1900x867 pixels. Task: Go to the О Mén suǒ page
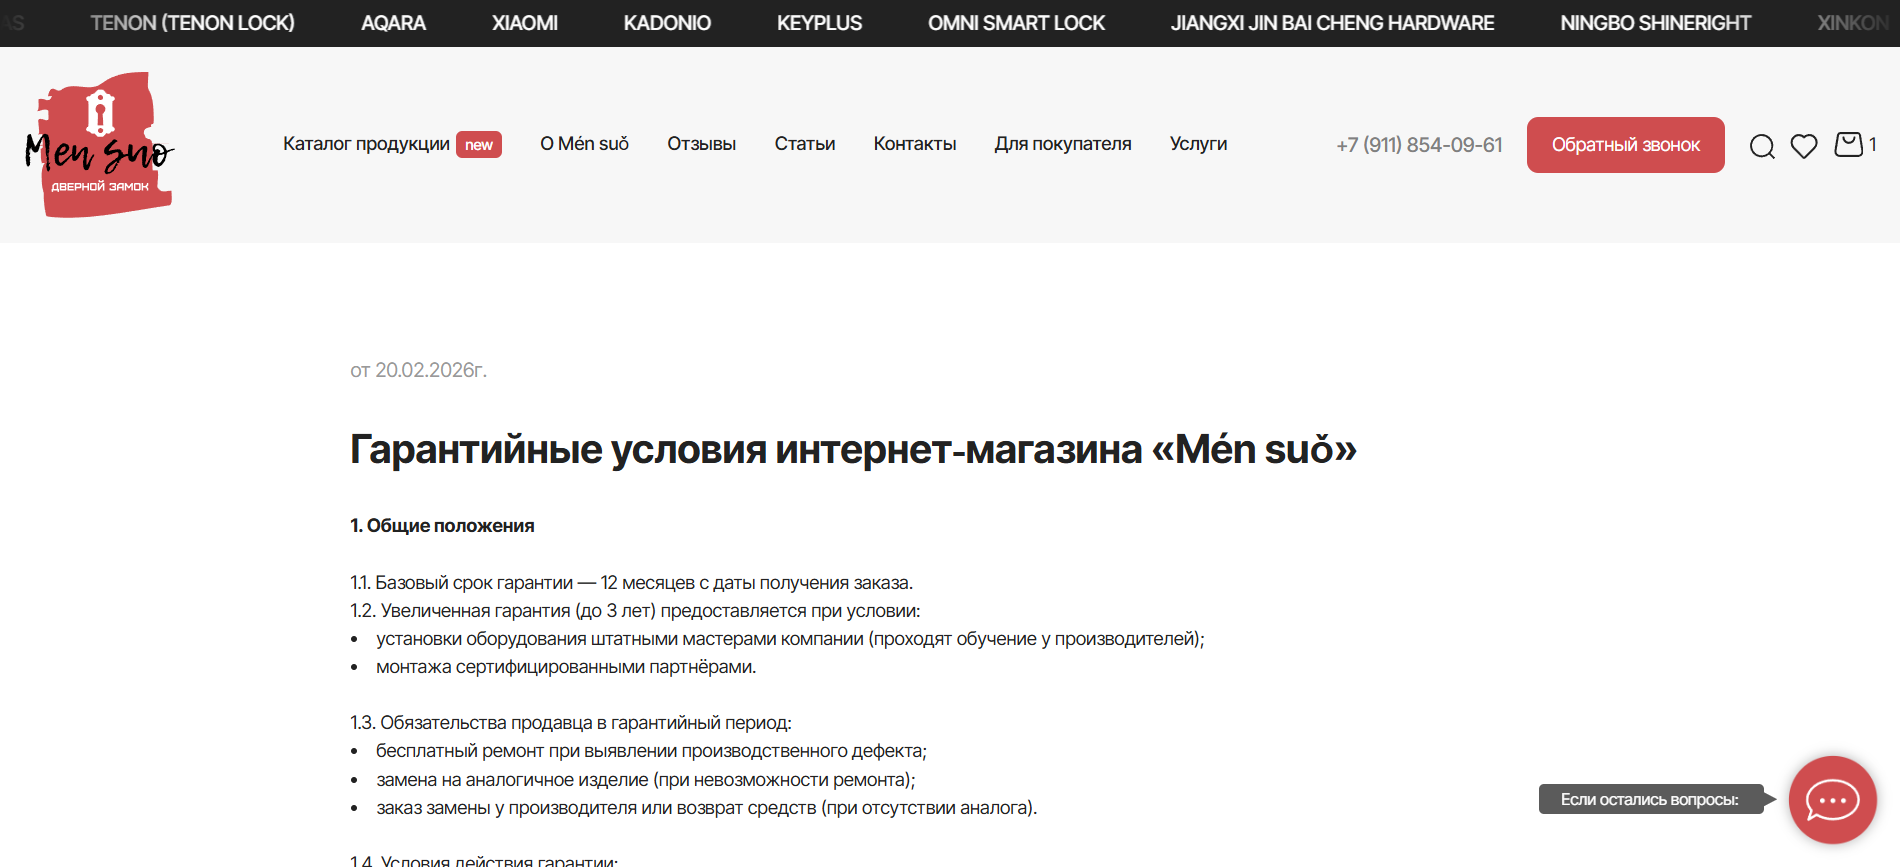click(584, 144)
